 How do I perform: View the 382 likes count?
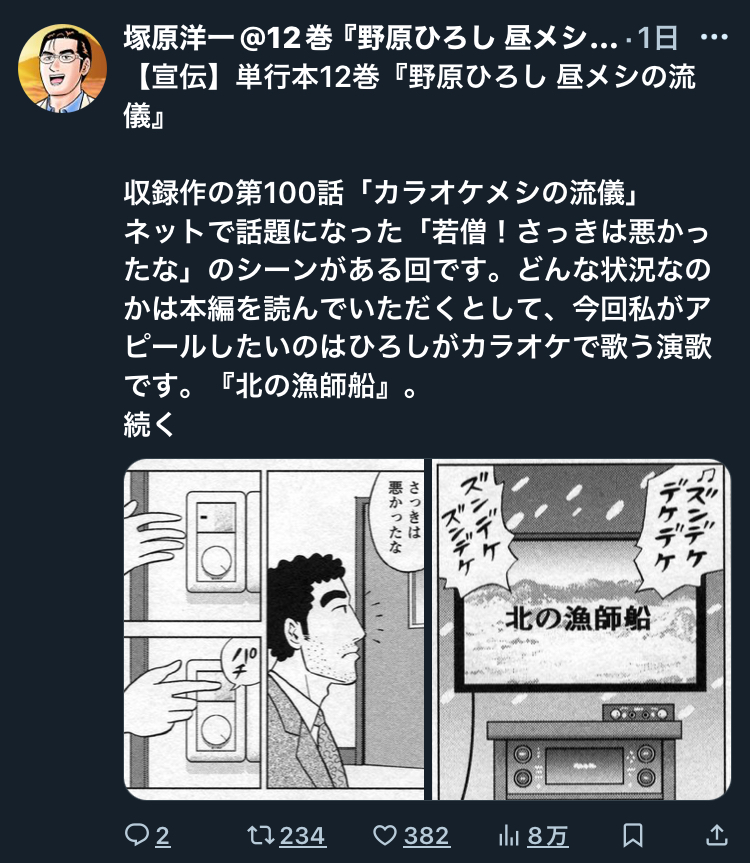coord(427,836)
